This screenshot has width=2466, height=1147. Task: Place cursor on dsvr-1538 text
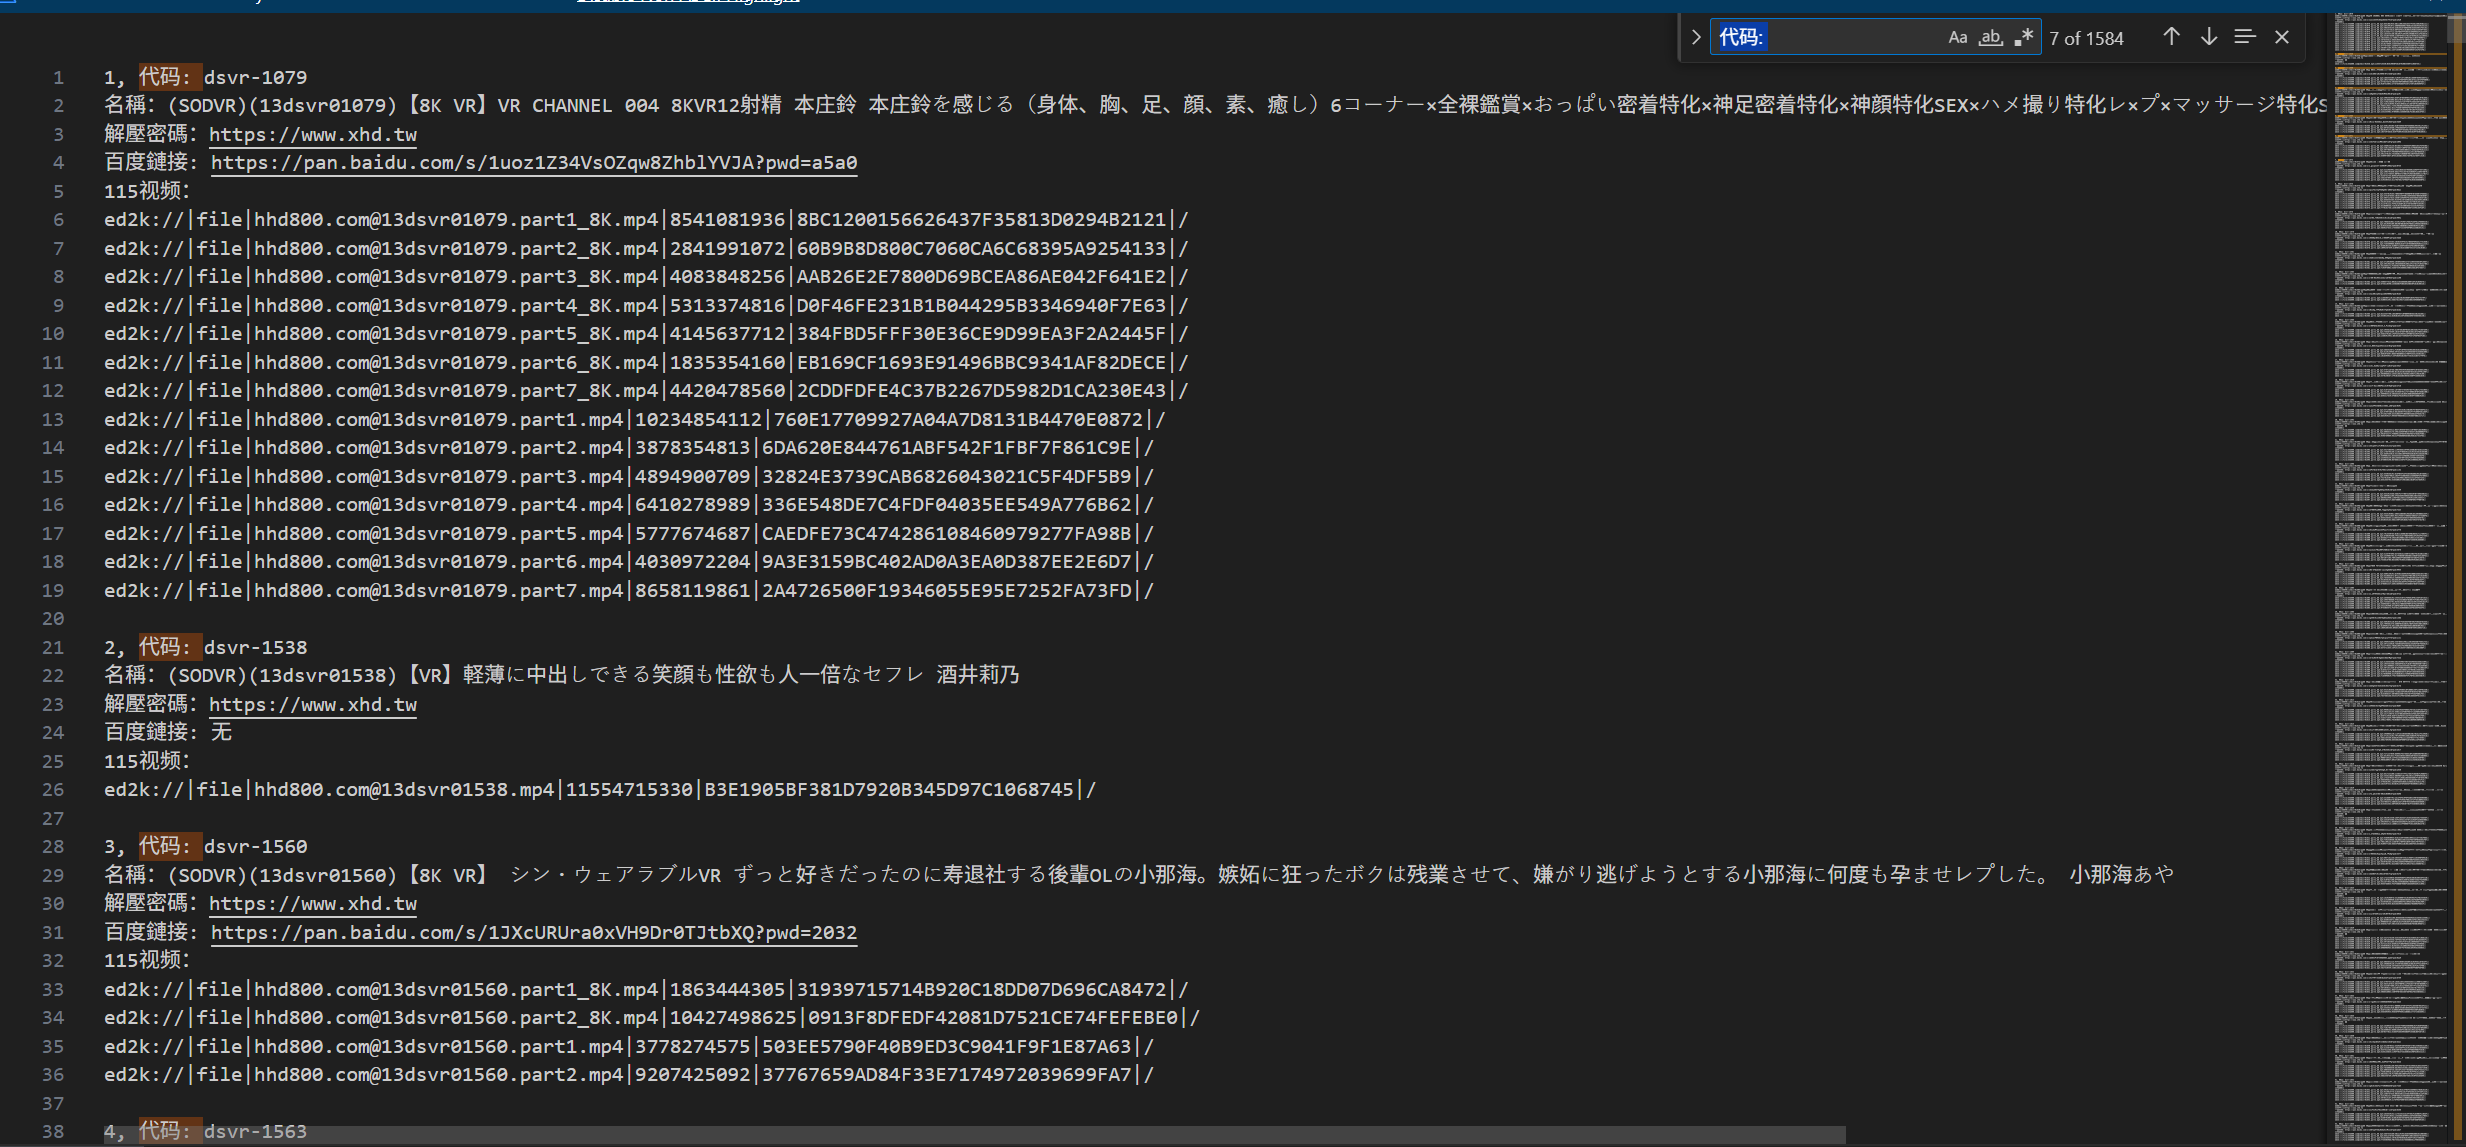point(255,647)
